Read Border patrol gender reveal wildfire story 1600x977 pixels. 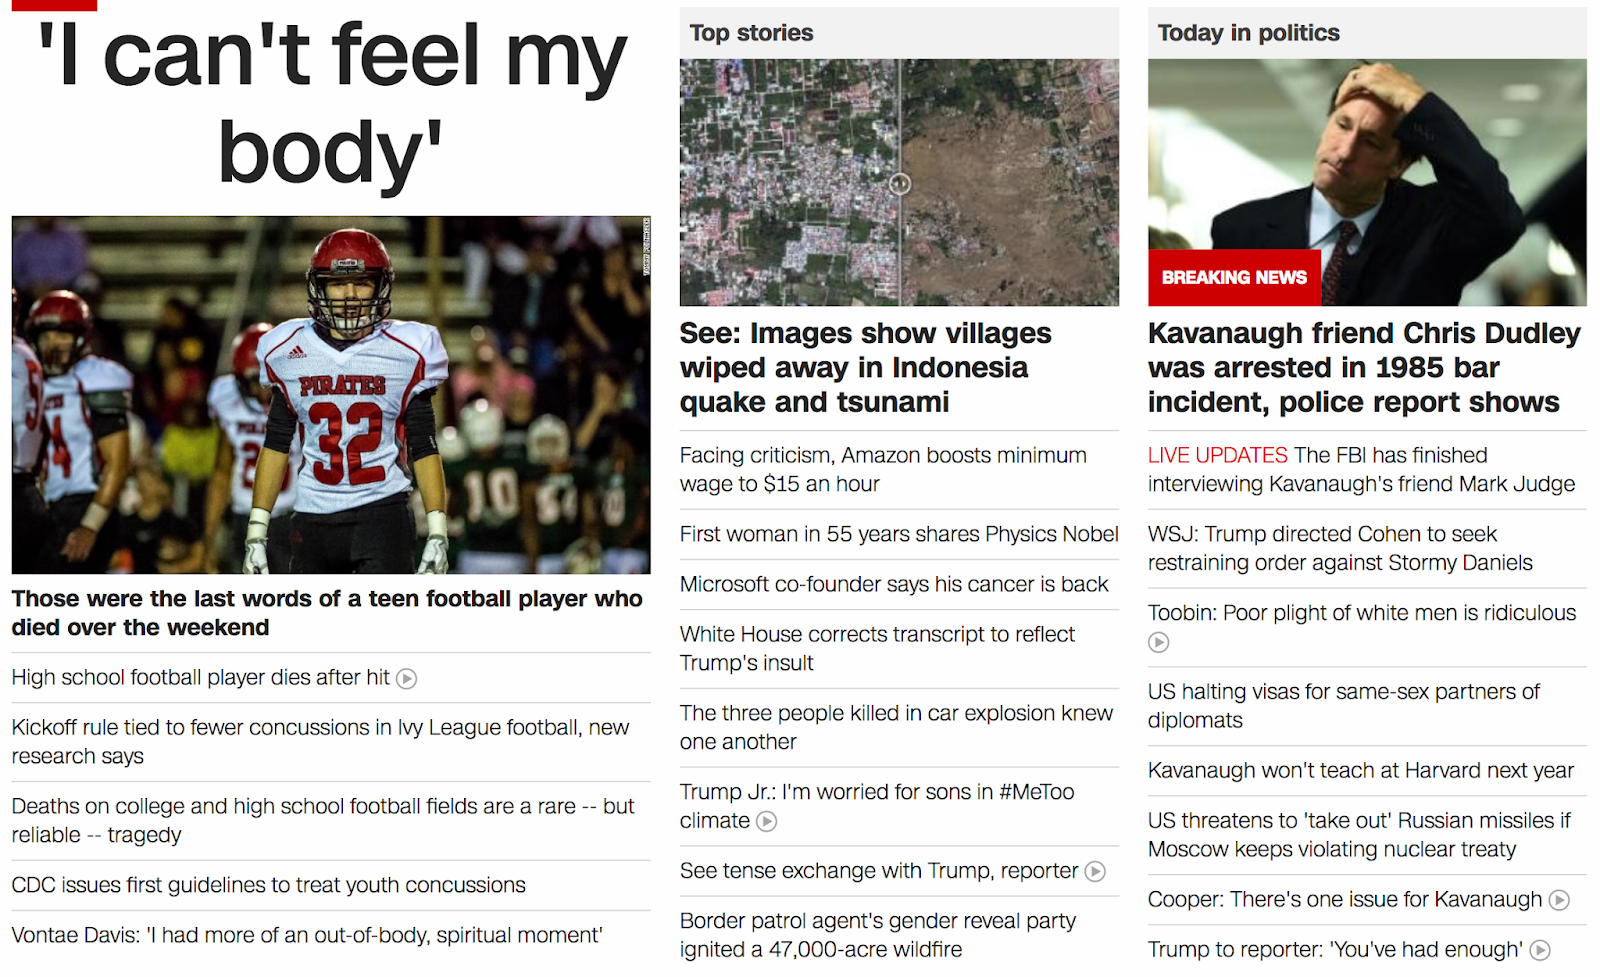878,936
